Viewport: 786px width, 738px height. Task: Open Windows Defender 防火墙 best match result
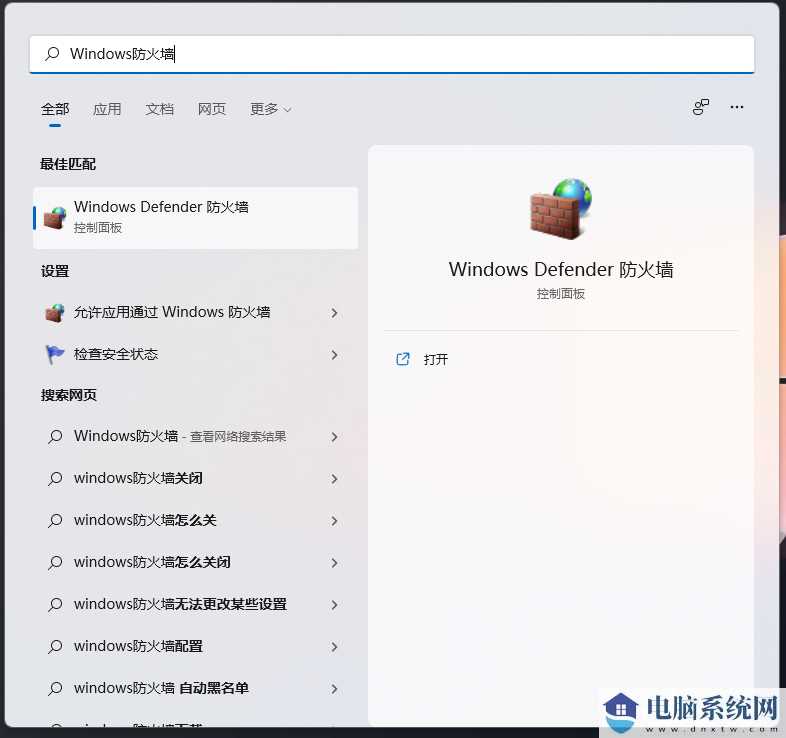click(195, 218)
